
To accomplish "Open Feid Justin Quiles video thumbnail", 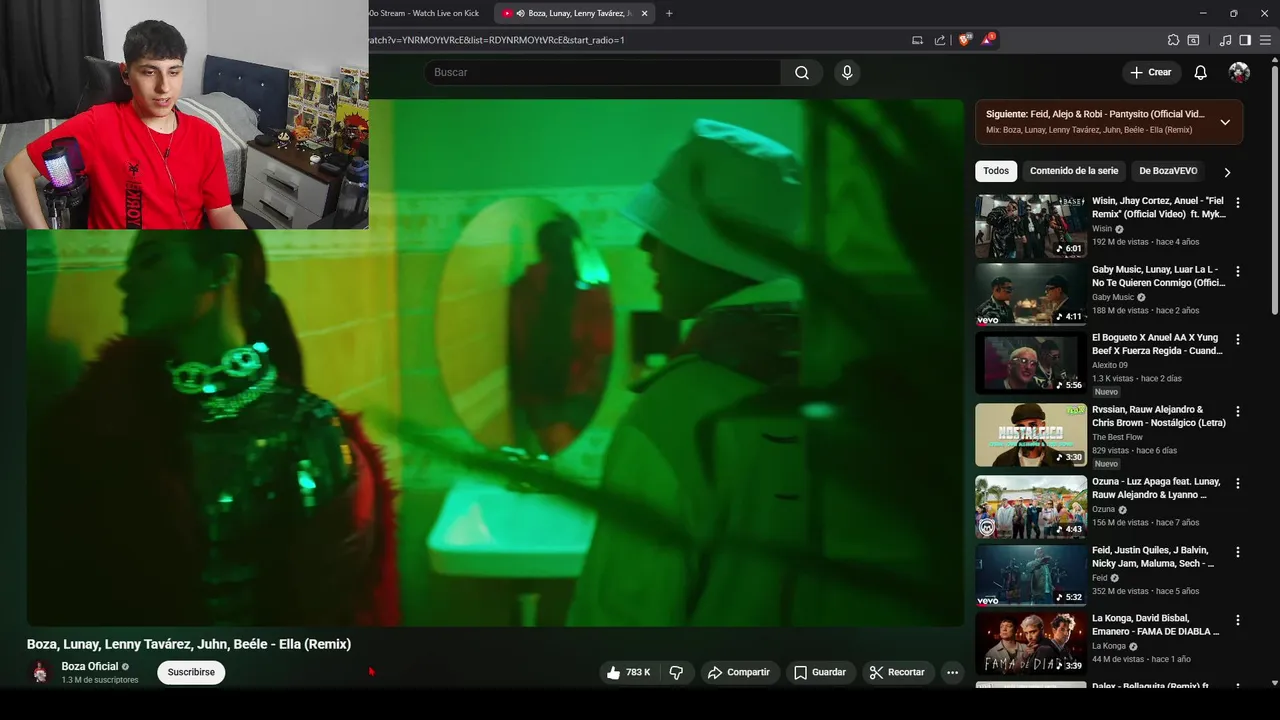I will click(1031, 576).
